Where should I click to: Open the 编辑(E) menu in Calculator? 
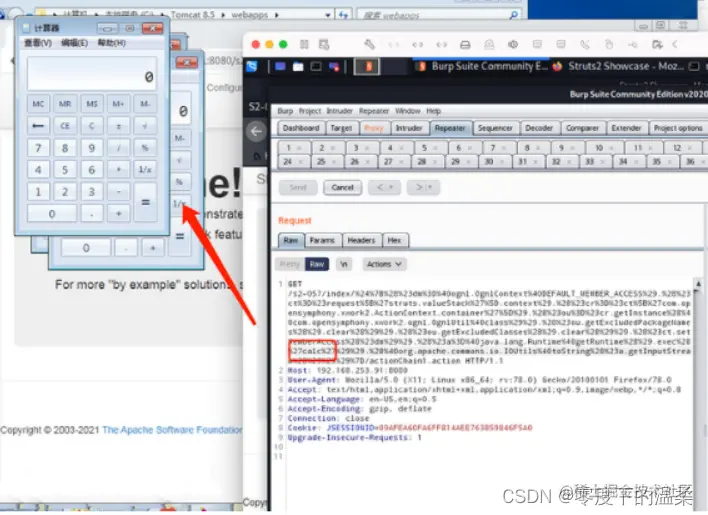click(x=74, y=43)
